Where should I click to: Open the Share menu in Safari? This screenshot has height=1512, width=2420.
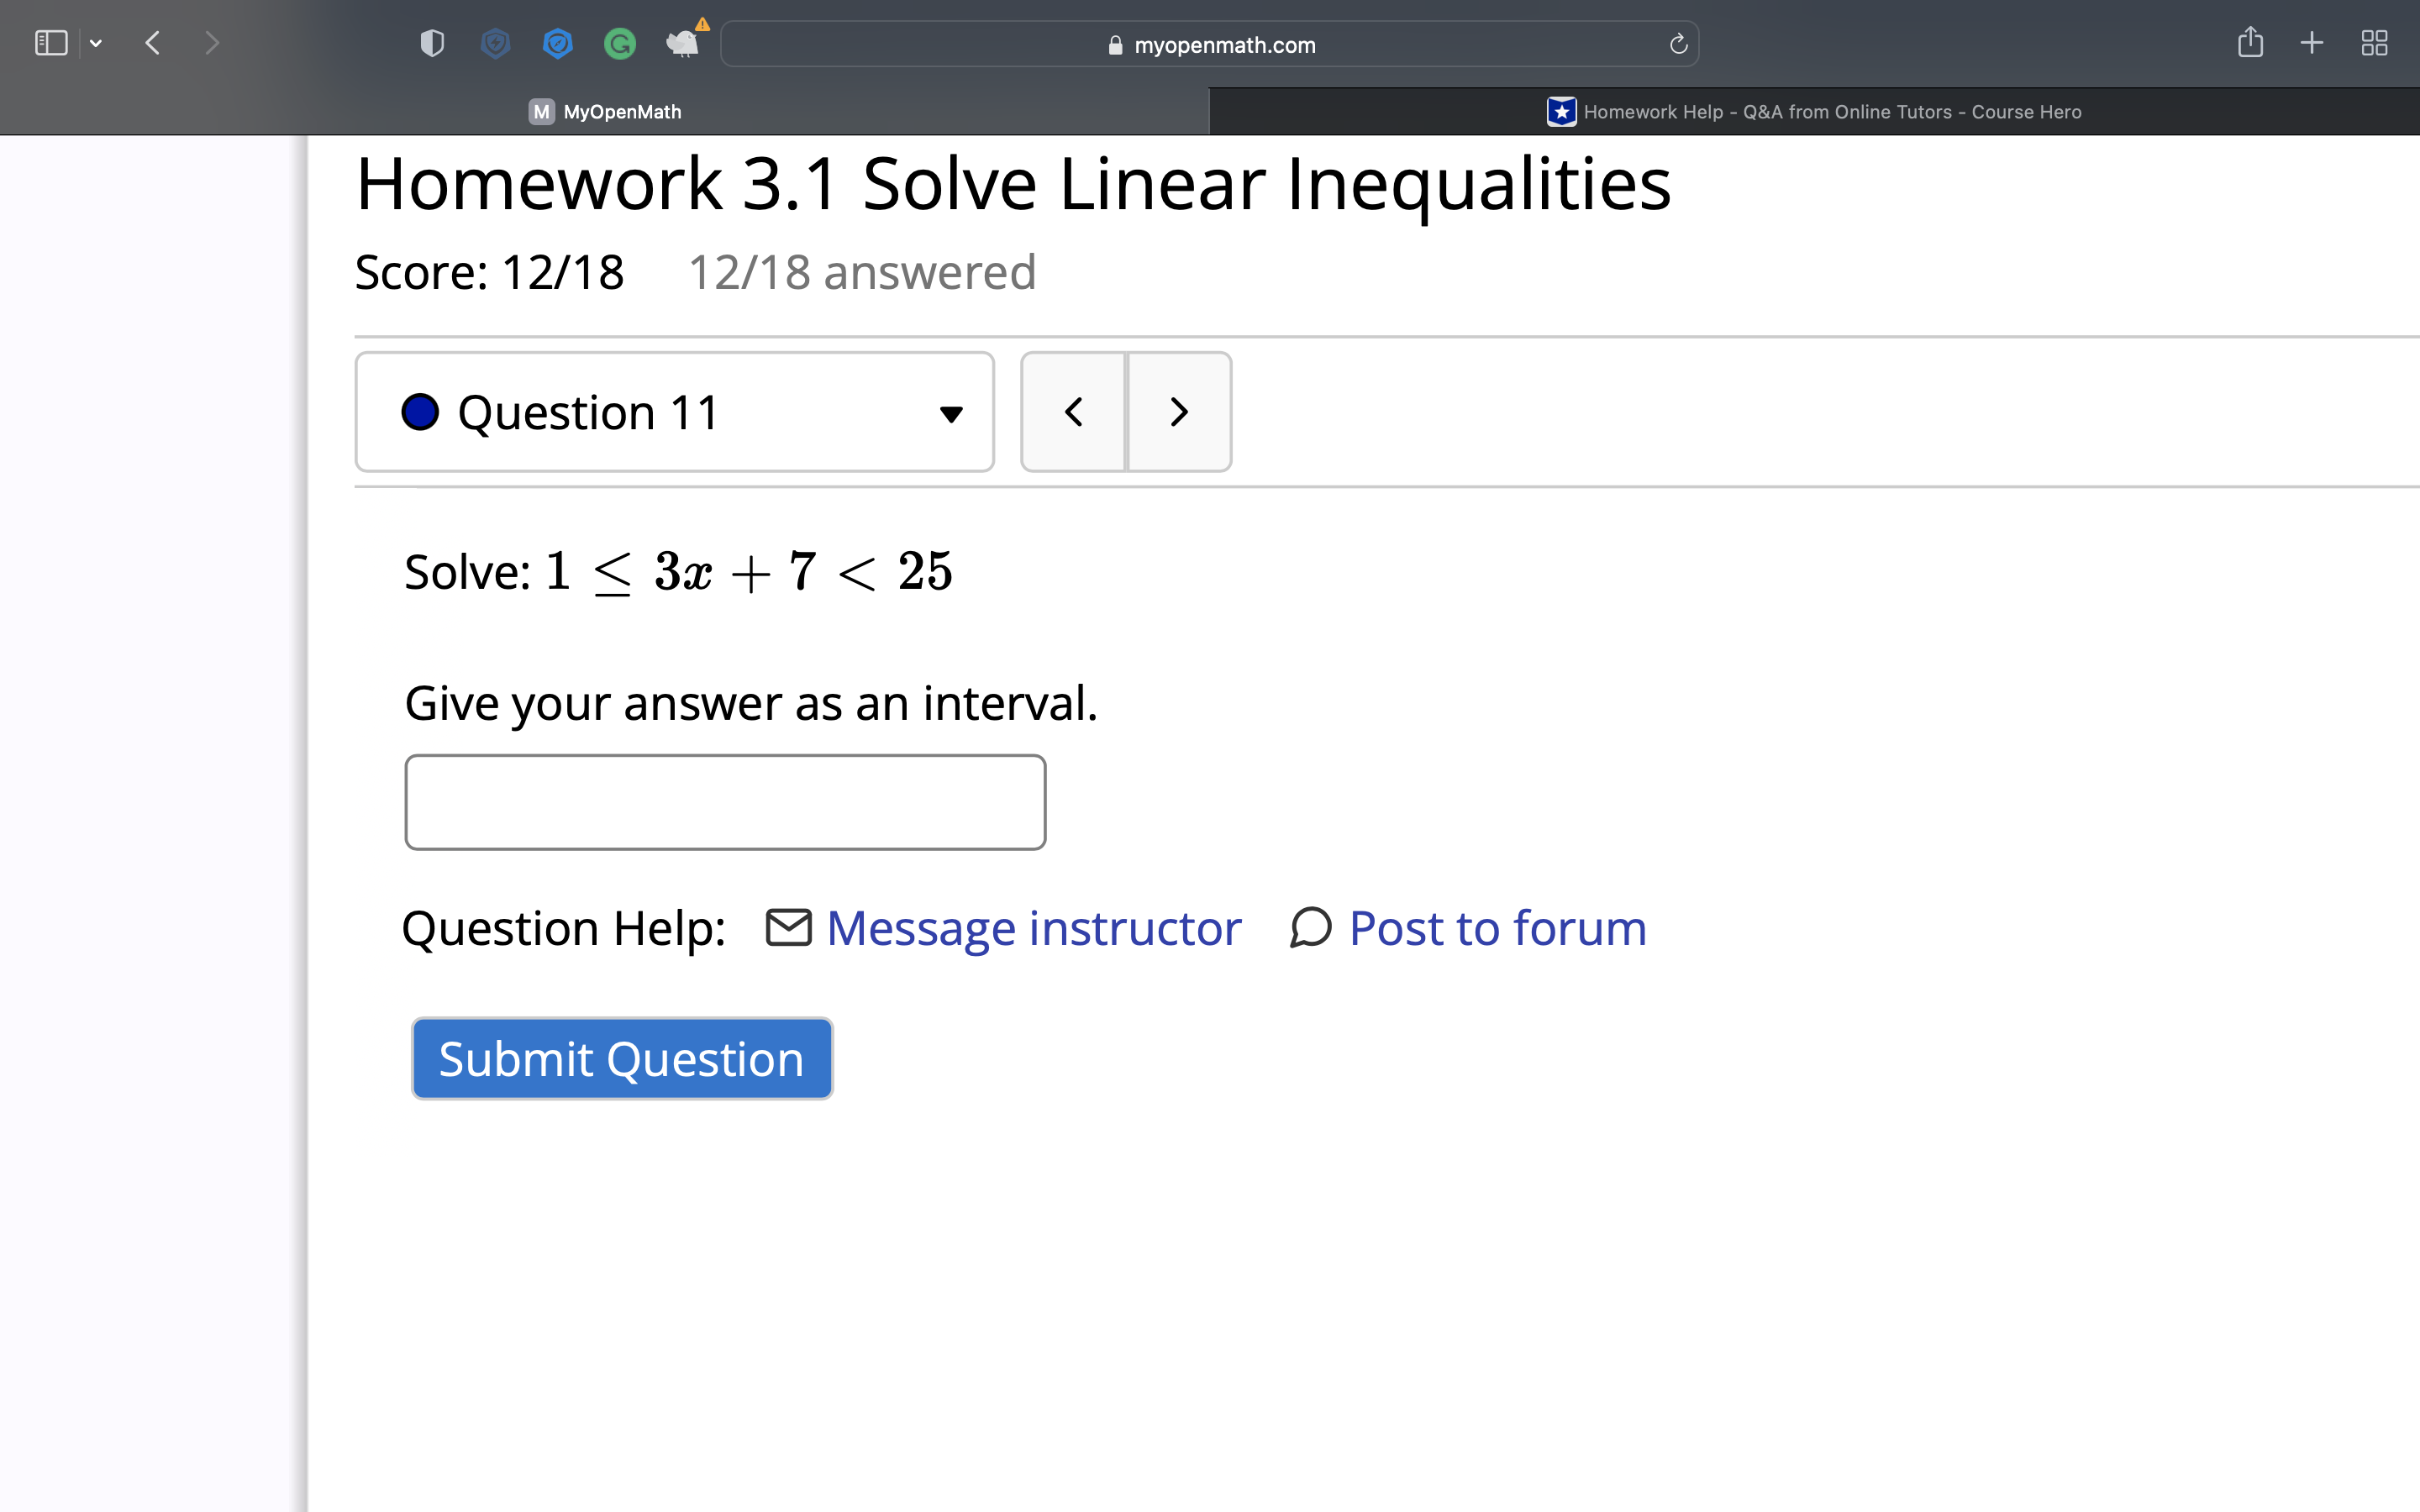click(x=2251, y=43)
